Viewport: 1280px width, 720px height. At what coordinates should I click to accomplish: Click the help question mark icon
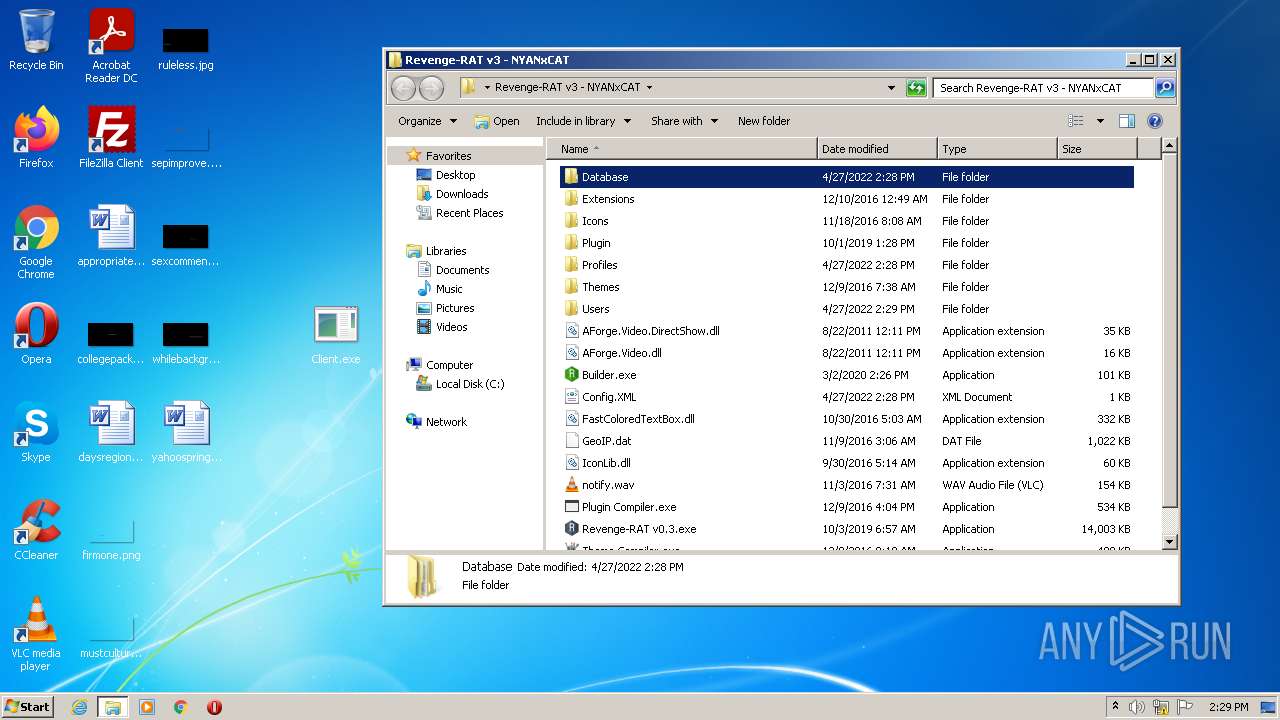(x=1154, y=121)
